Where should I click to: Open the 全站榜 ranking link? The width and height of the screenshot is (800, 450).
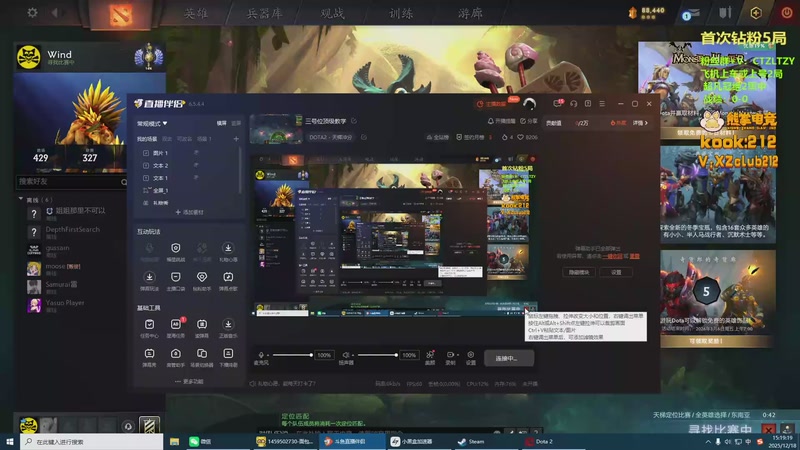(438, 137)
